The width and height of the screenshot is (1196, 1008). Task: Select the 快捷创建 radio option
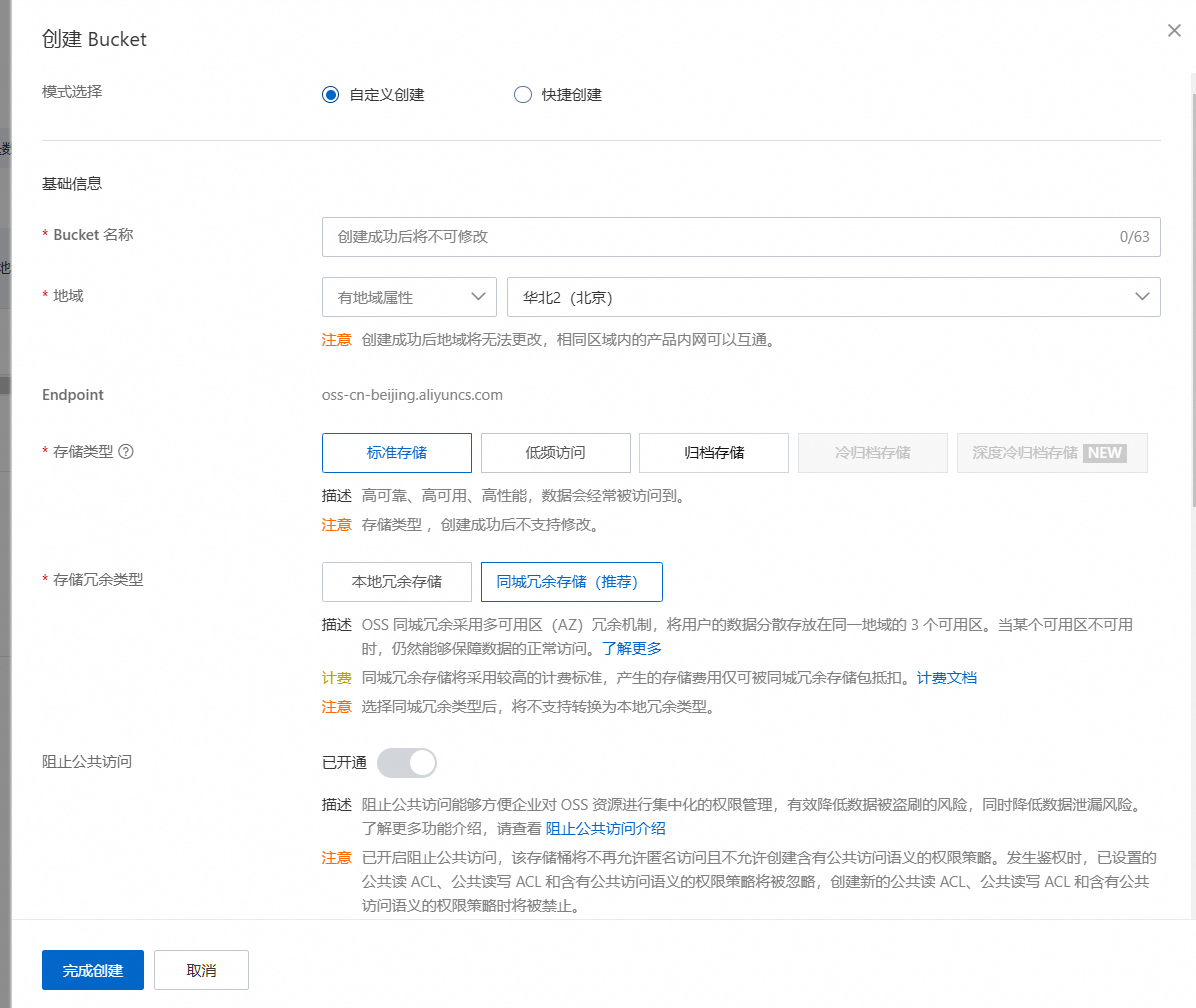[522, 95]
